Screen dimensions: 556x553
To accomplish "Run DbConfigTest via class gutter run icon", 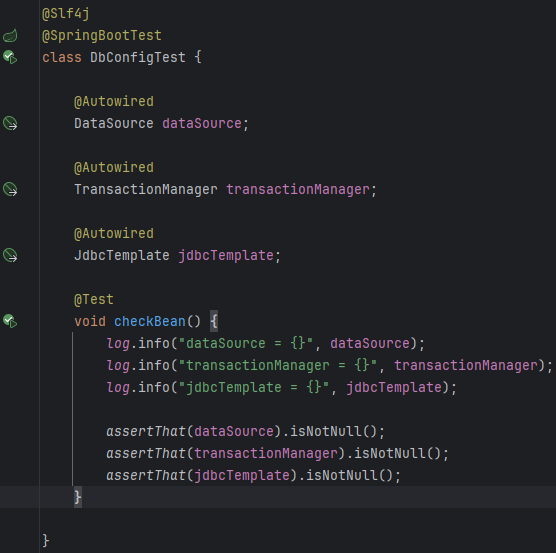I will (10, 57).
